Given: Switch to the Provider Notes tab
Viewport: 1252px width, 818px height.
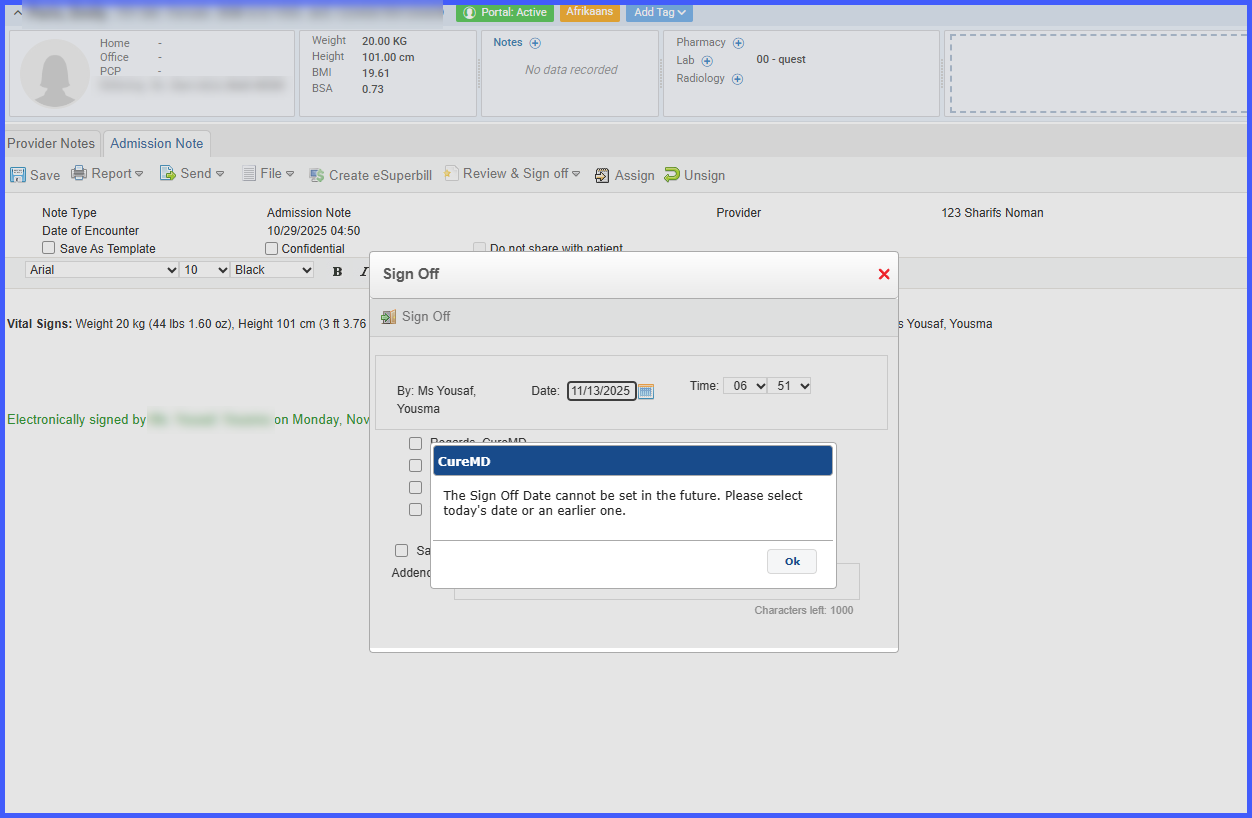Looking at the screenshot, I should (51, 143).
